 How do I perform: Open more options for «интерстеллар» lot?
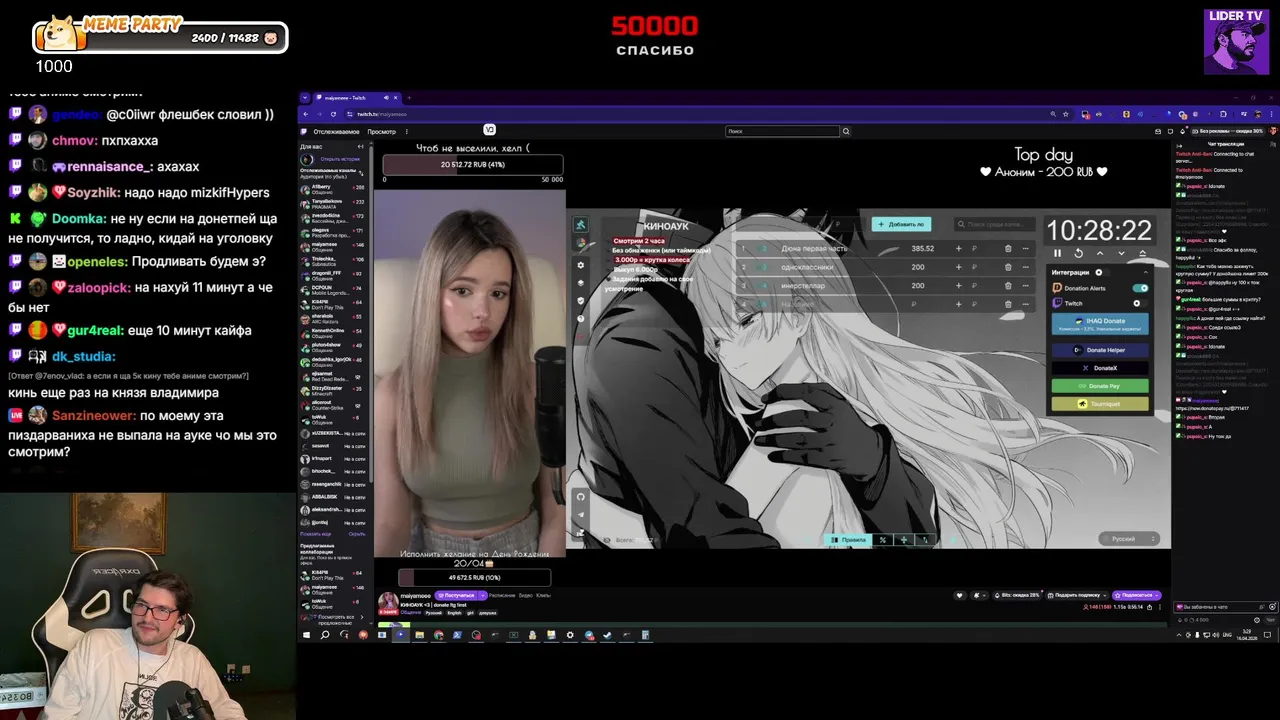pos(1026,286)
